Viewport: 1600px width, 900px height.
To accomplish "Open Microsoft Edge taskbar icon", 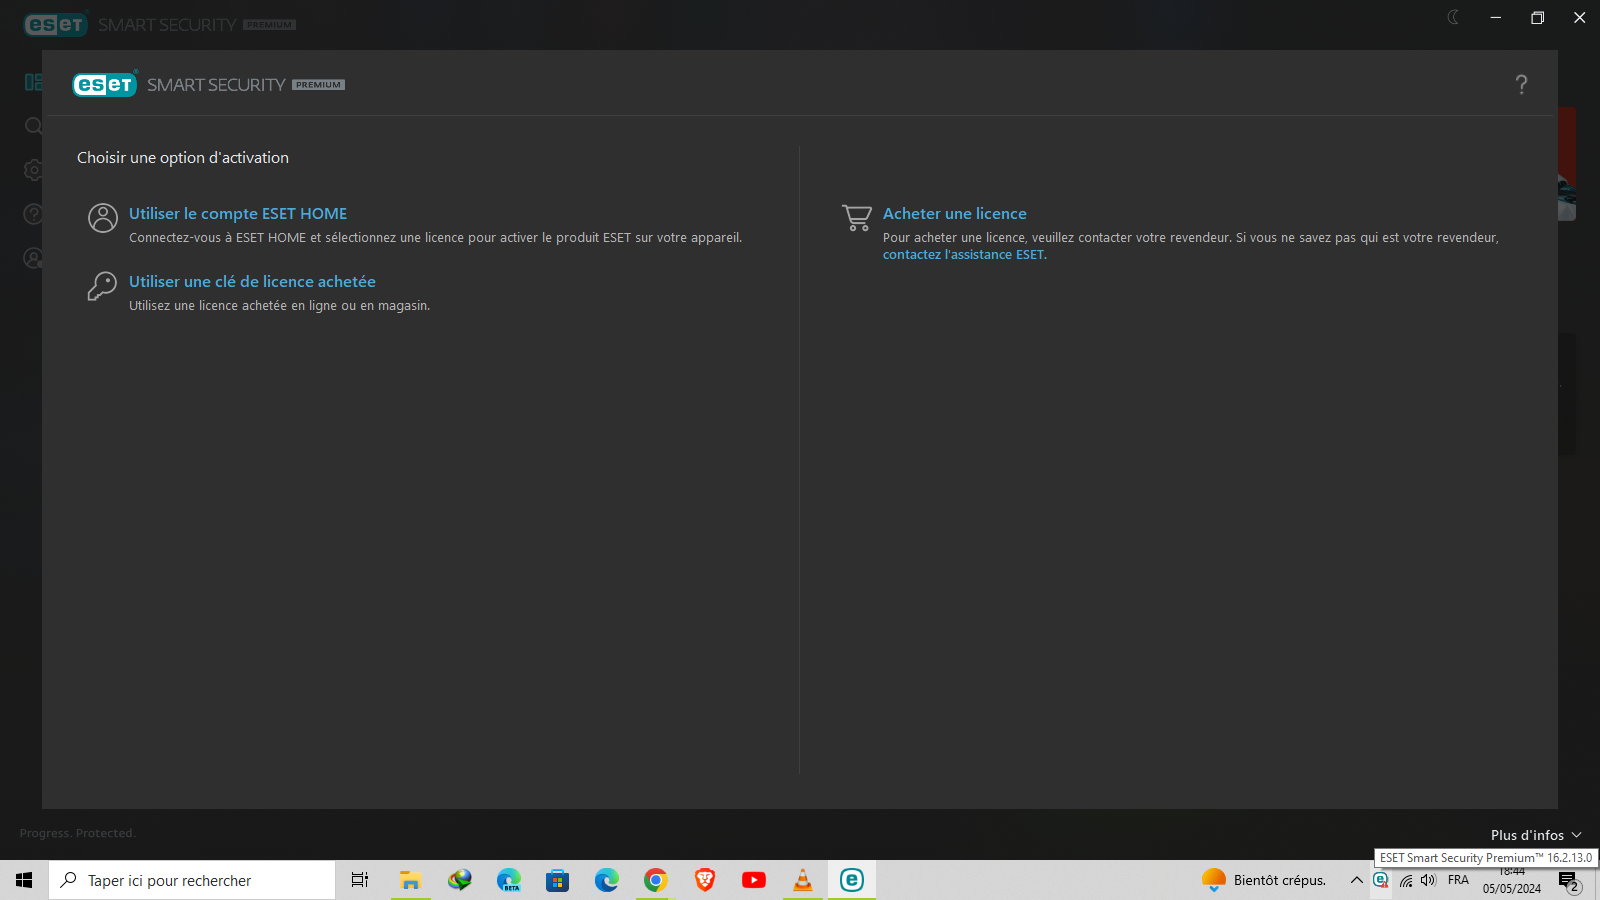I will (x=606, y=880).
